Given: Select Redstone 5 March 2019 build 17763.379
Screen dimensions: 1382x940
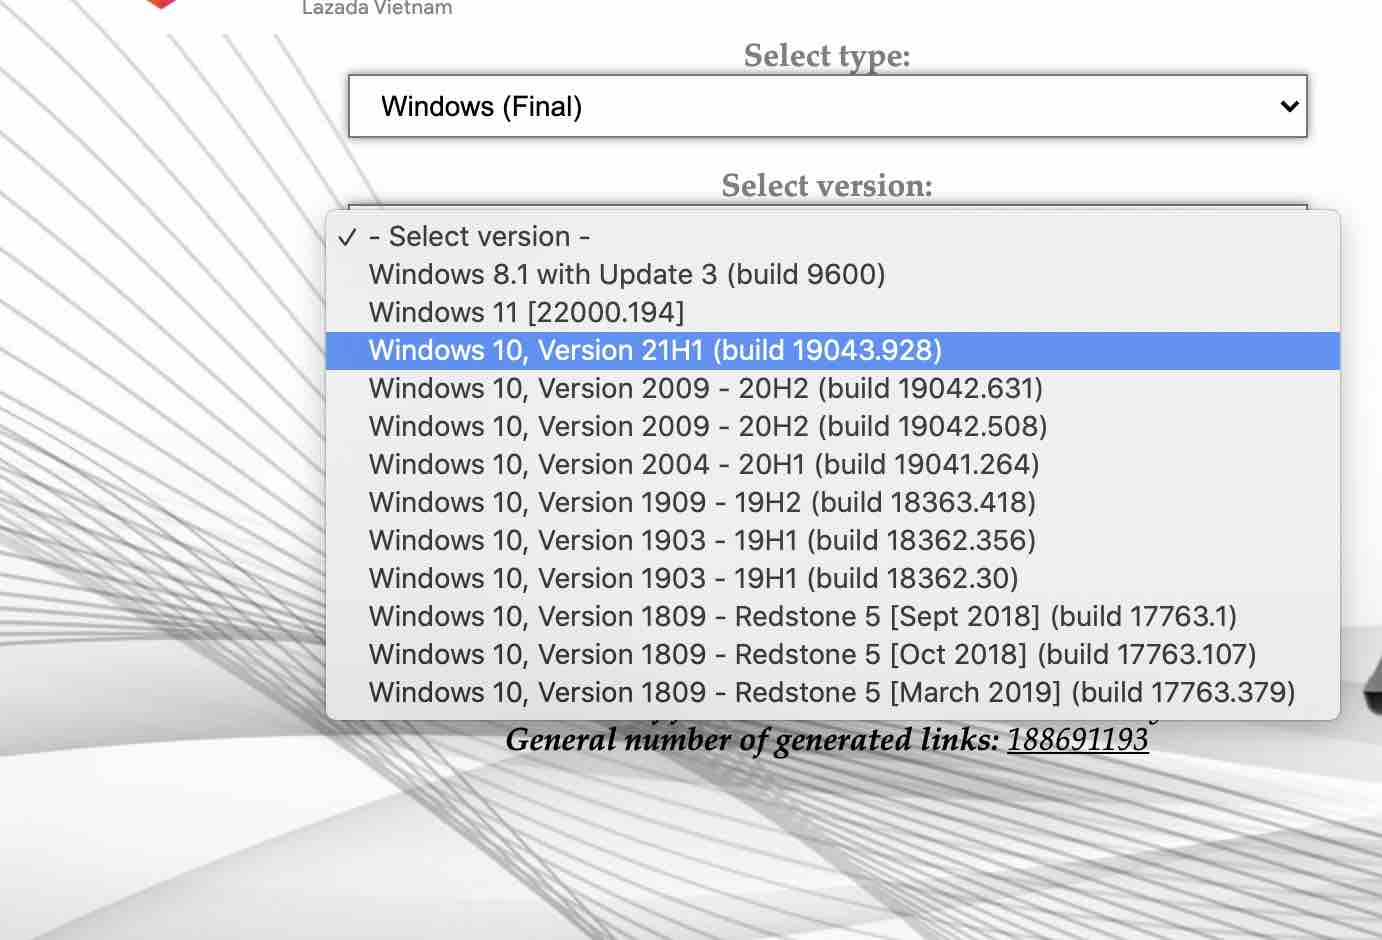Looking at the screenshot, I should pyautogui.click(x=831, y=693).
